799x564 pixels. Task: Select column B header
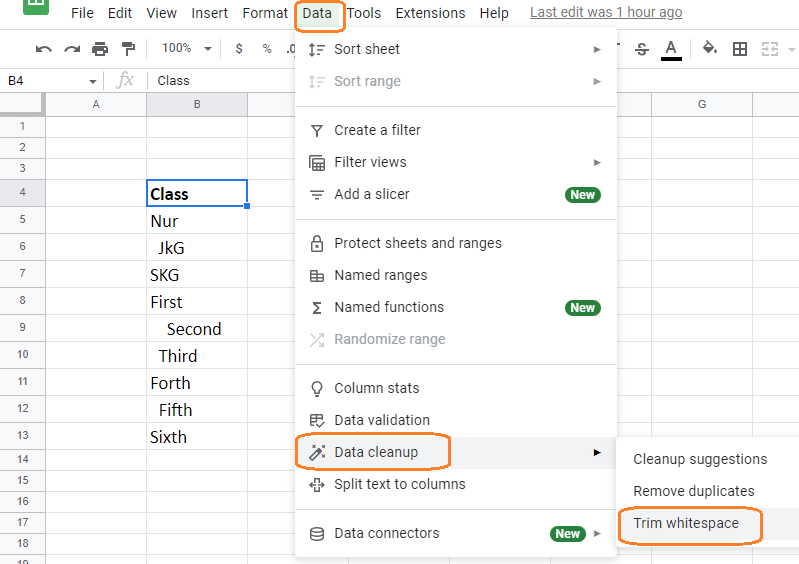(197, 104)
